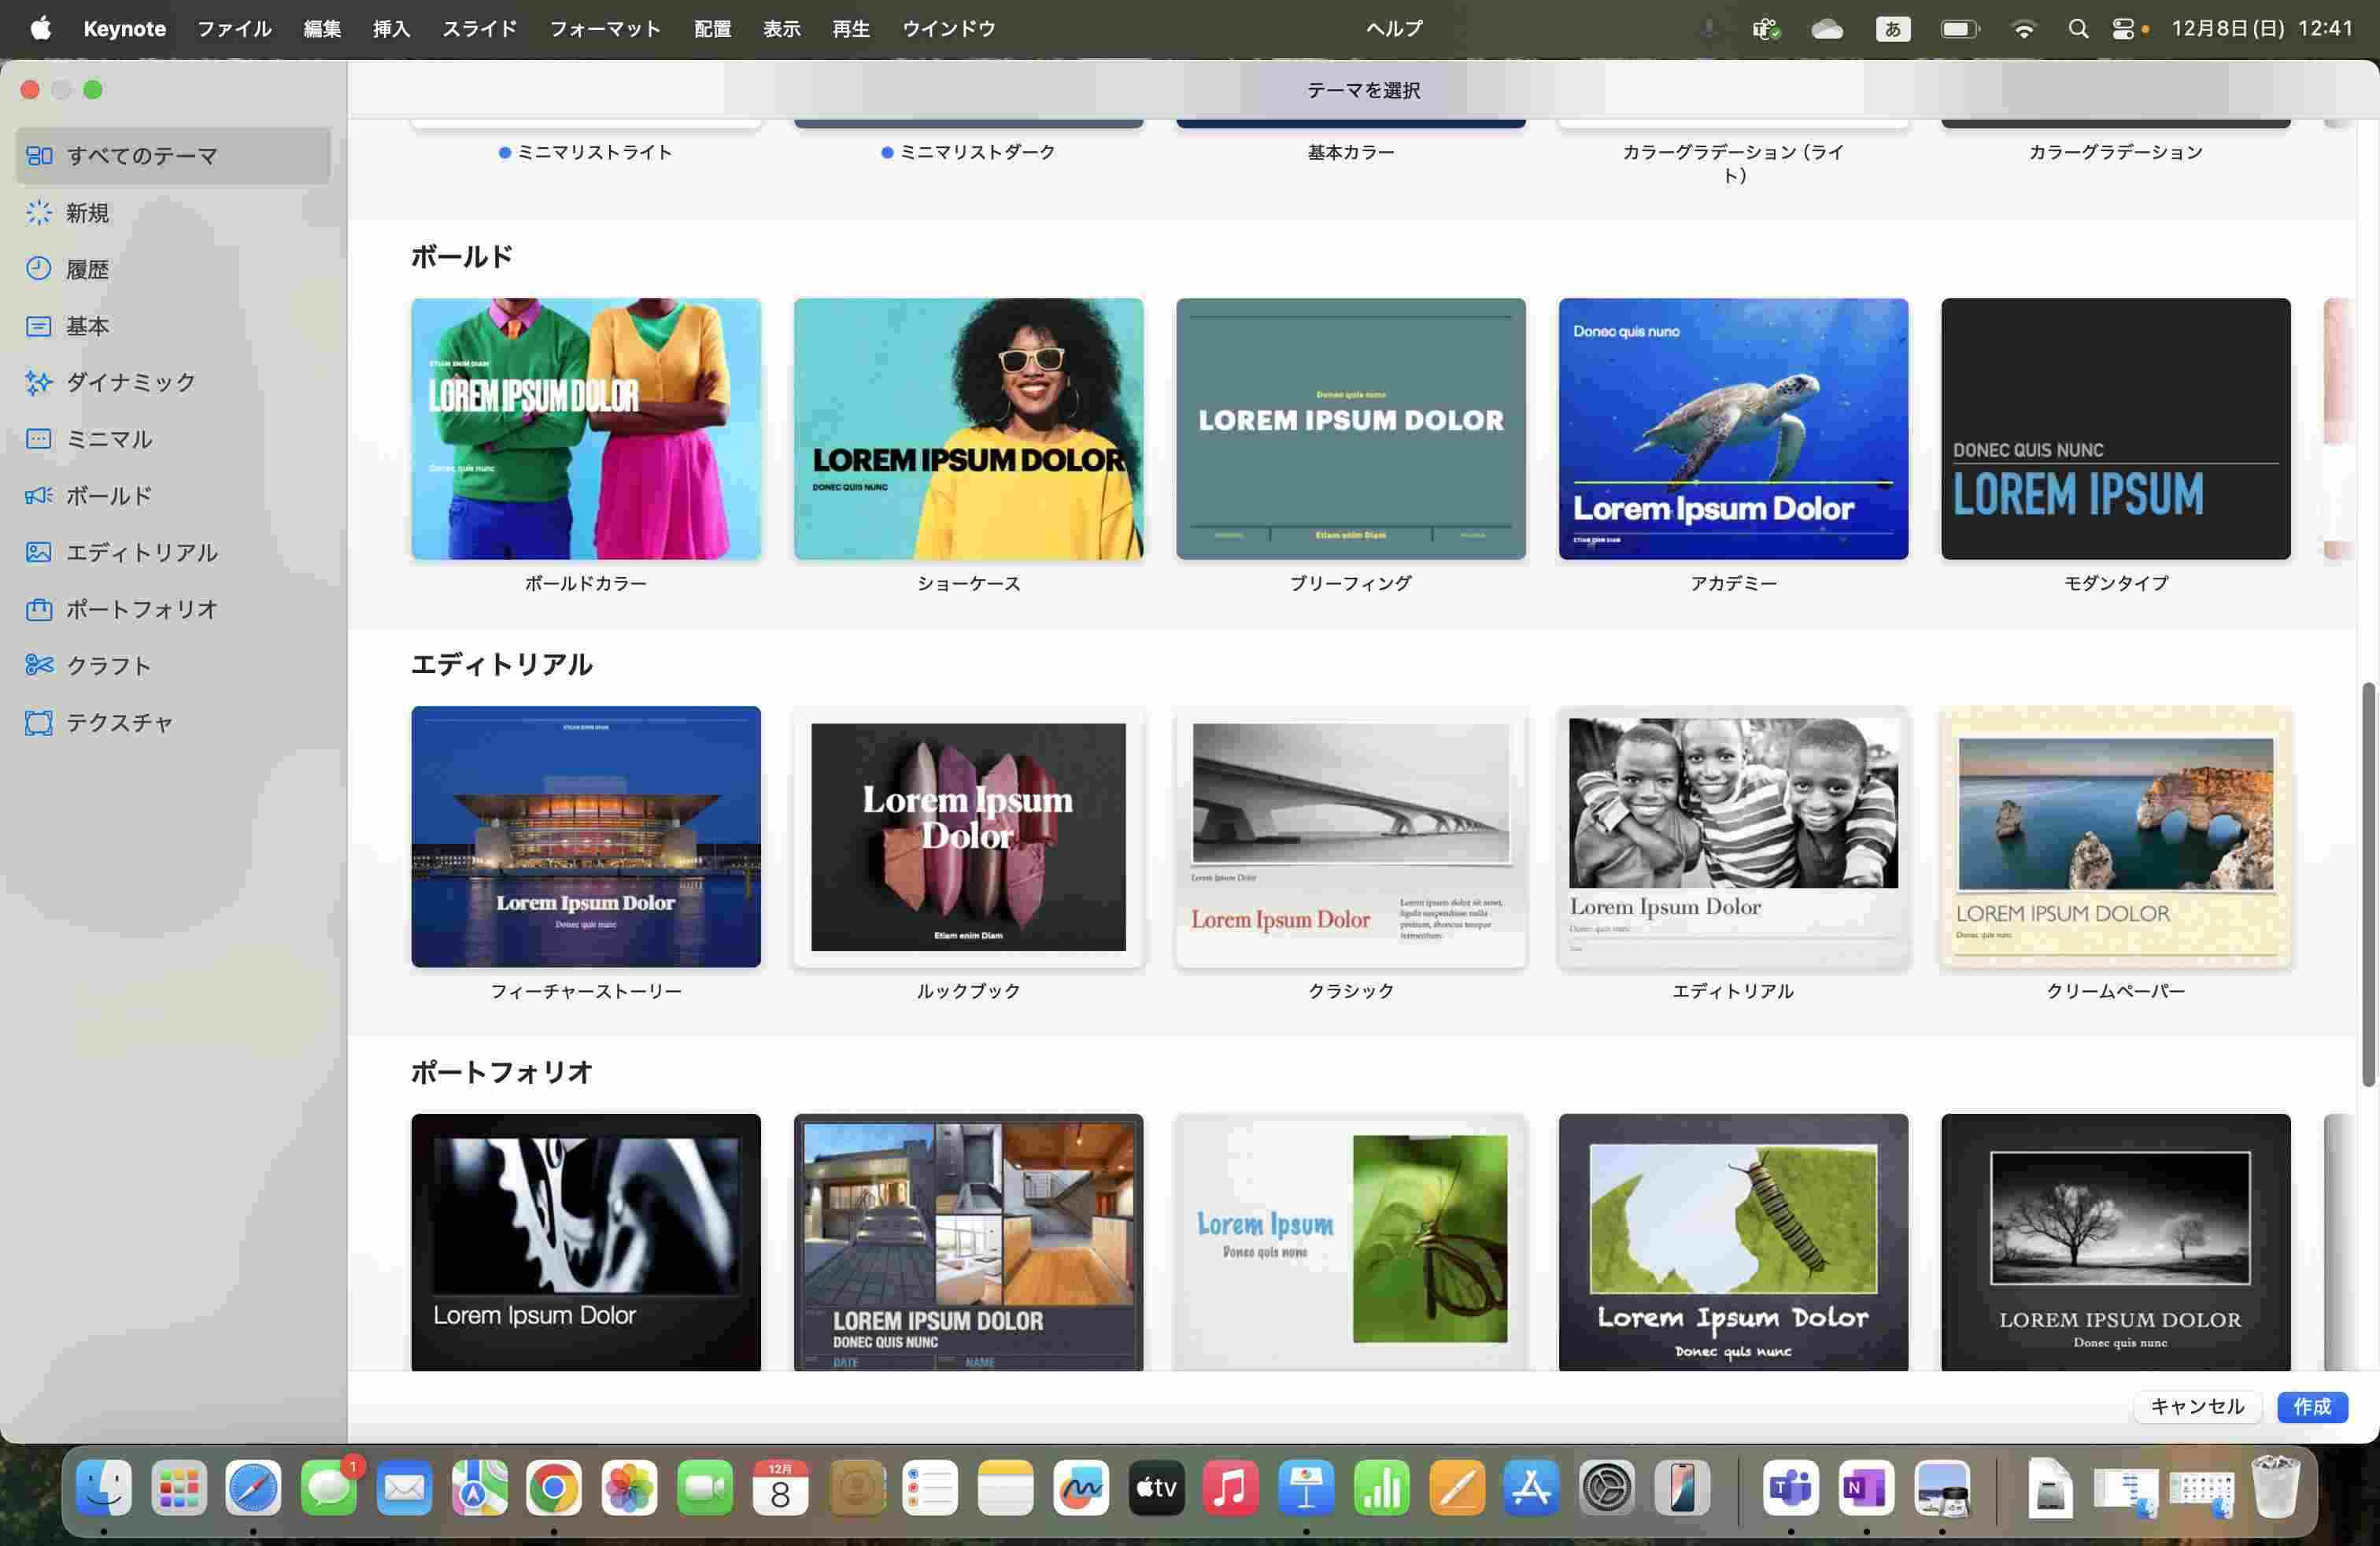This screenshot has height=1546, width=2380.
Task: Open the フォーマット menu
Action: tap(605, 29)
